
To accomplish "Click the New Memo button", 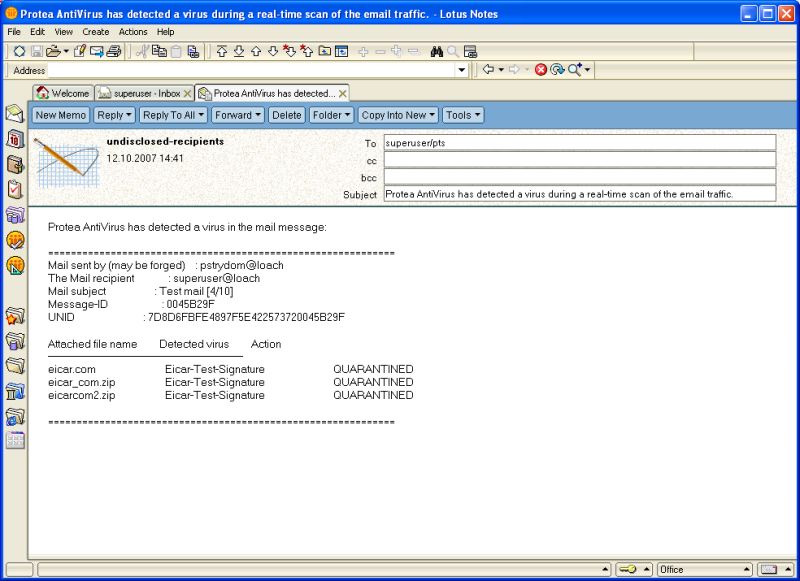I will pos(61,115).
